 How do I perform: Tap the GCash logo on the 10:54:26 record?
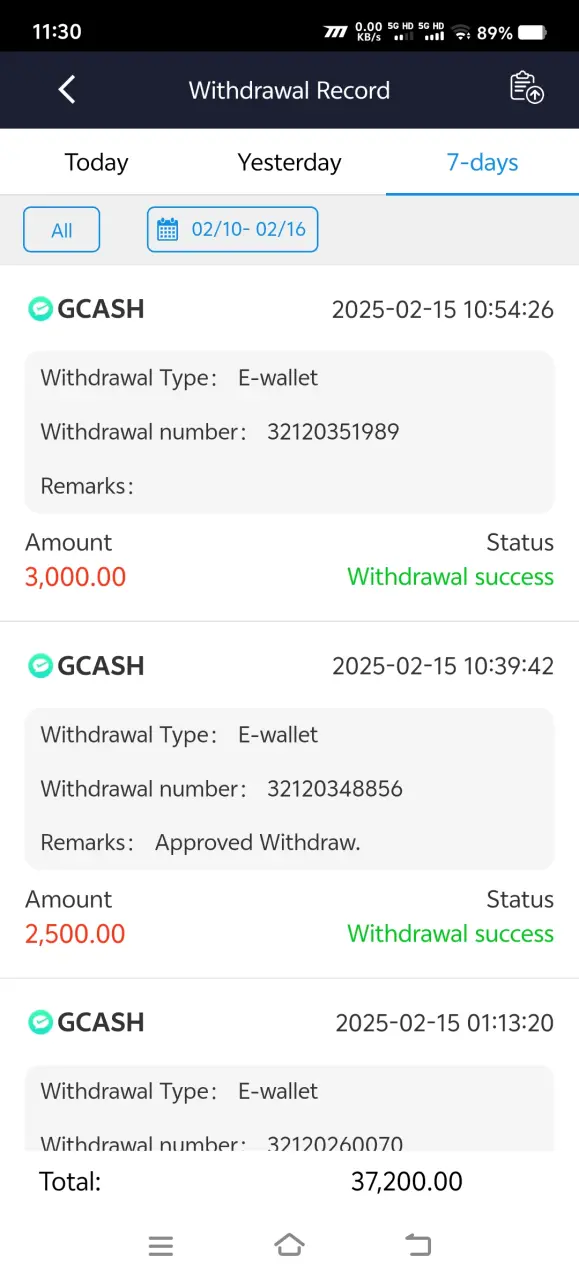point(39,309)
